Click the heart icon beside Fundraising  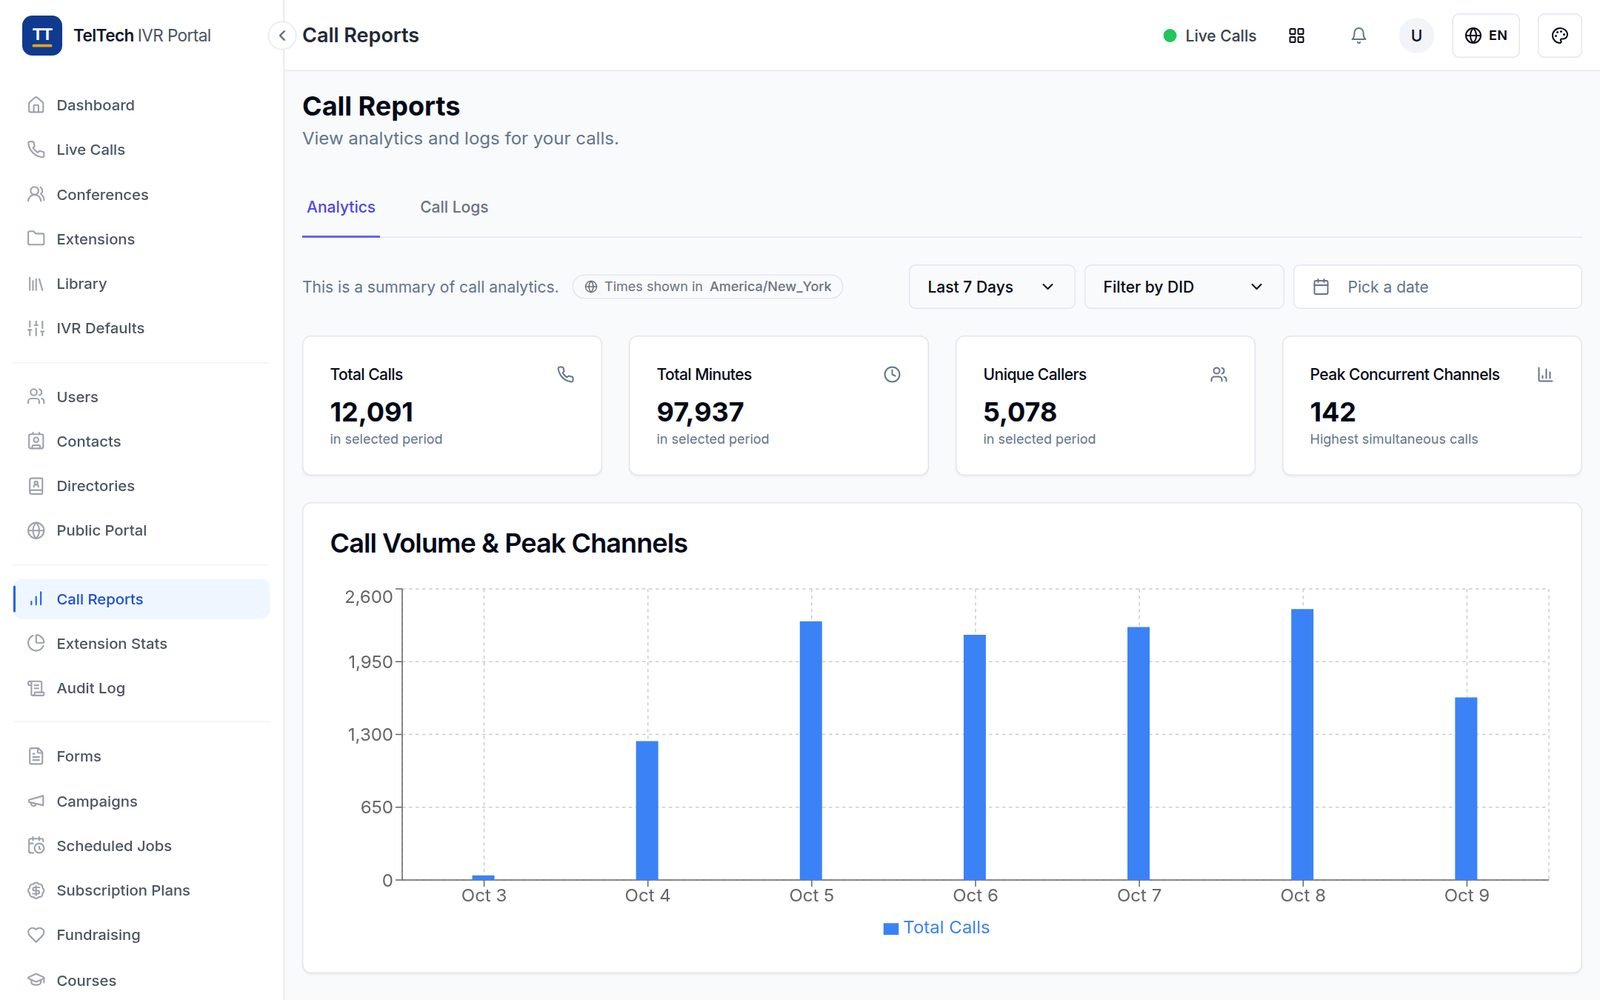[36, 935]
